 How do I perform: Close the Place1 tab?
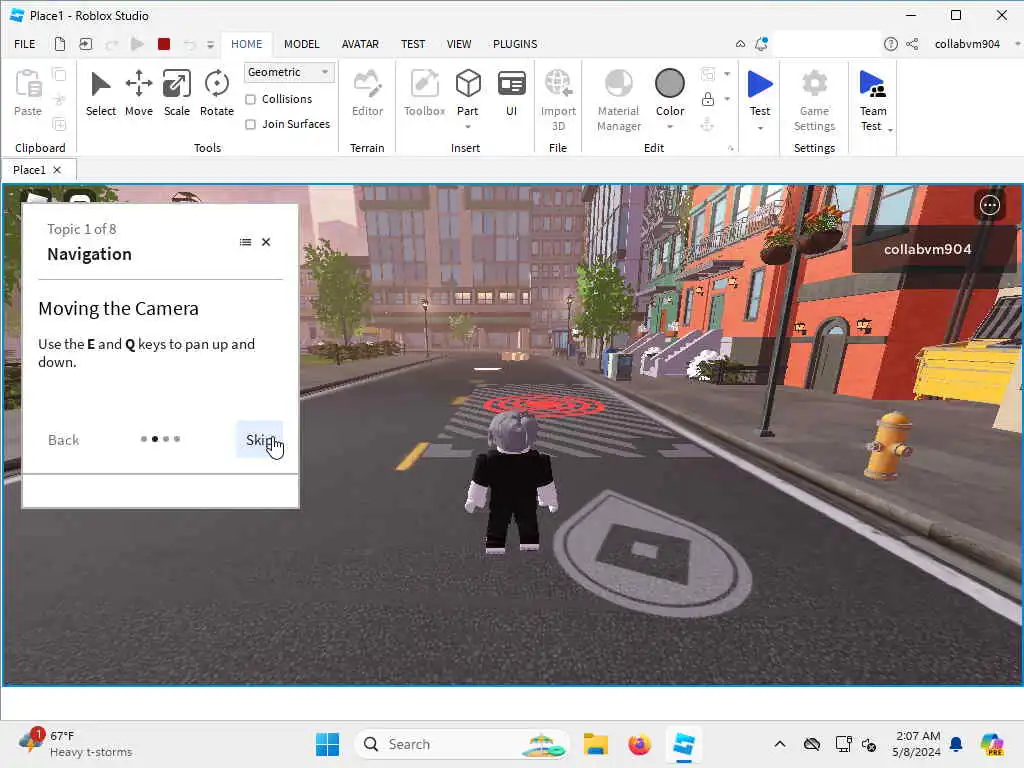click(x=57, y=170)
